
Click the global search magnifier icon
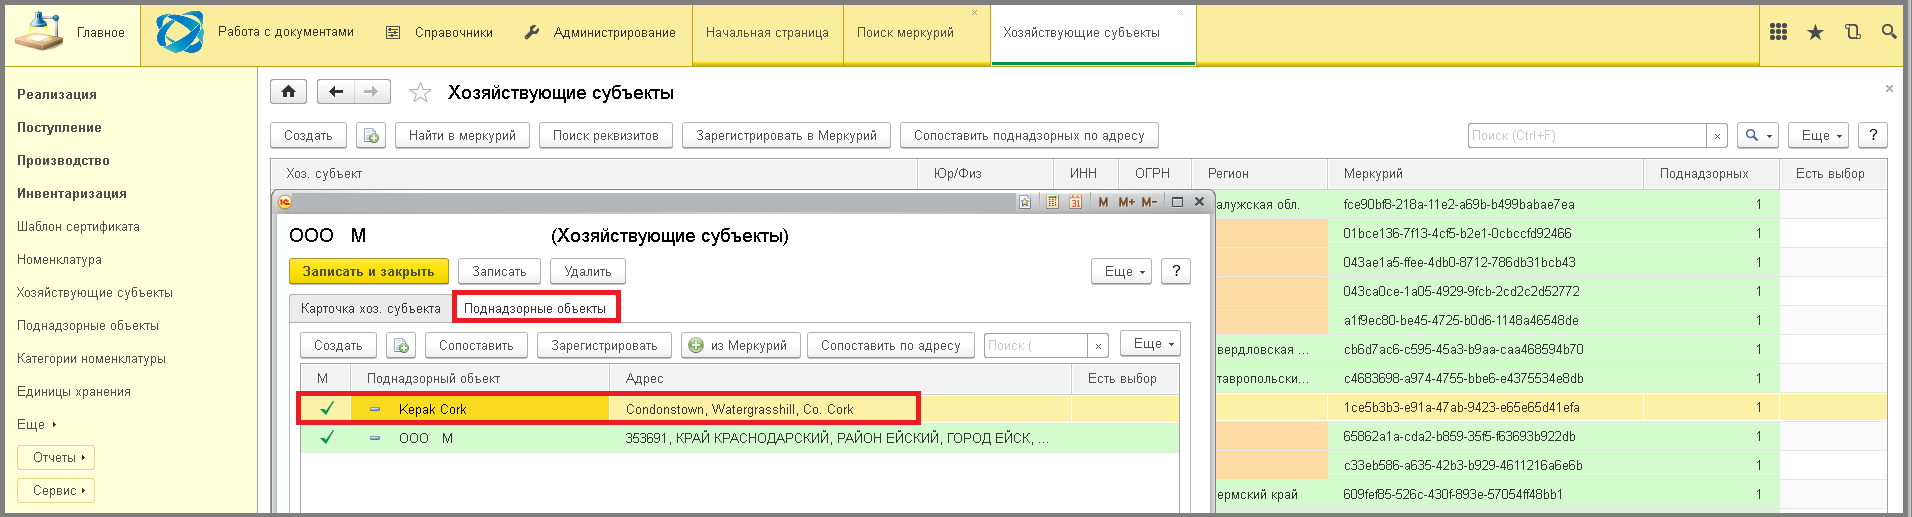1888,32
